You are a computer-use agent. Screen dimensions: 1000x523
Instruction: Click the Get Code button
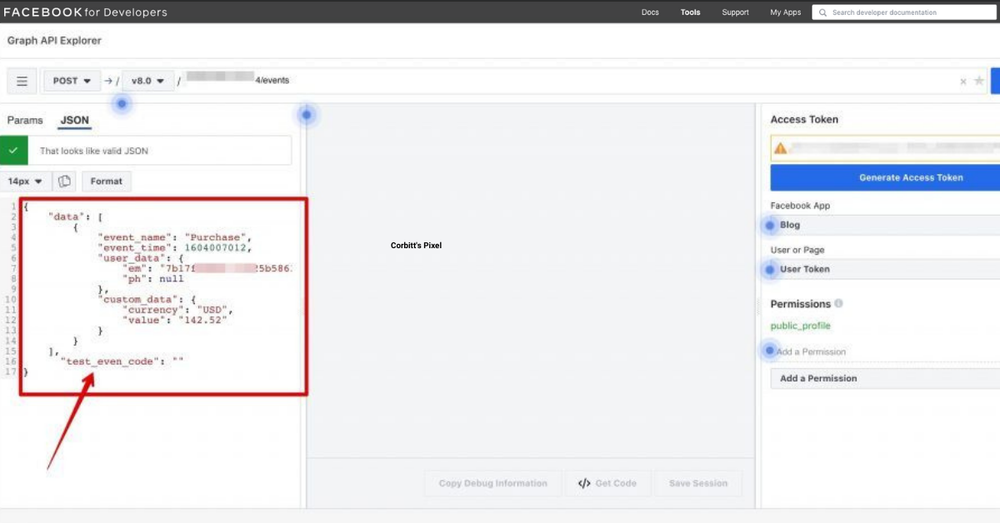(607, 483)
